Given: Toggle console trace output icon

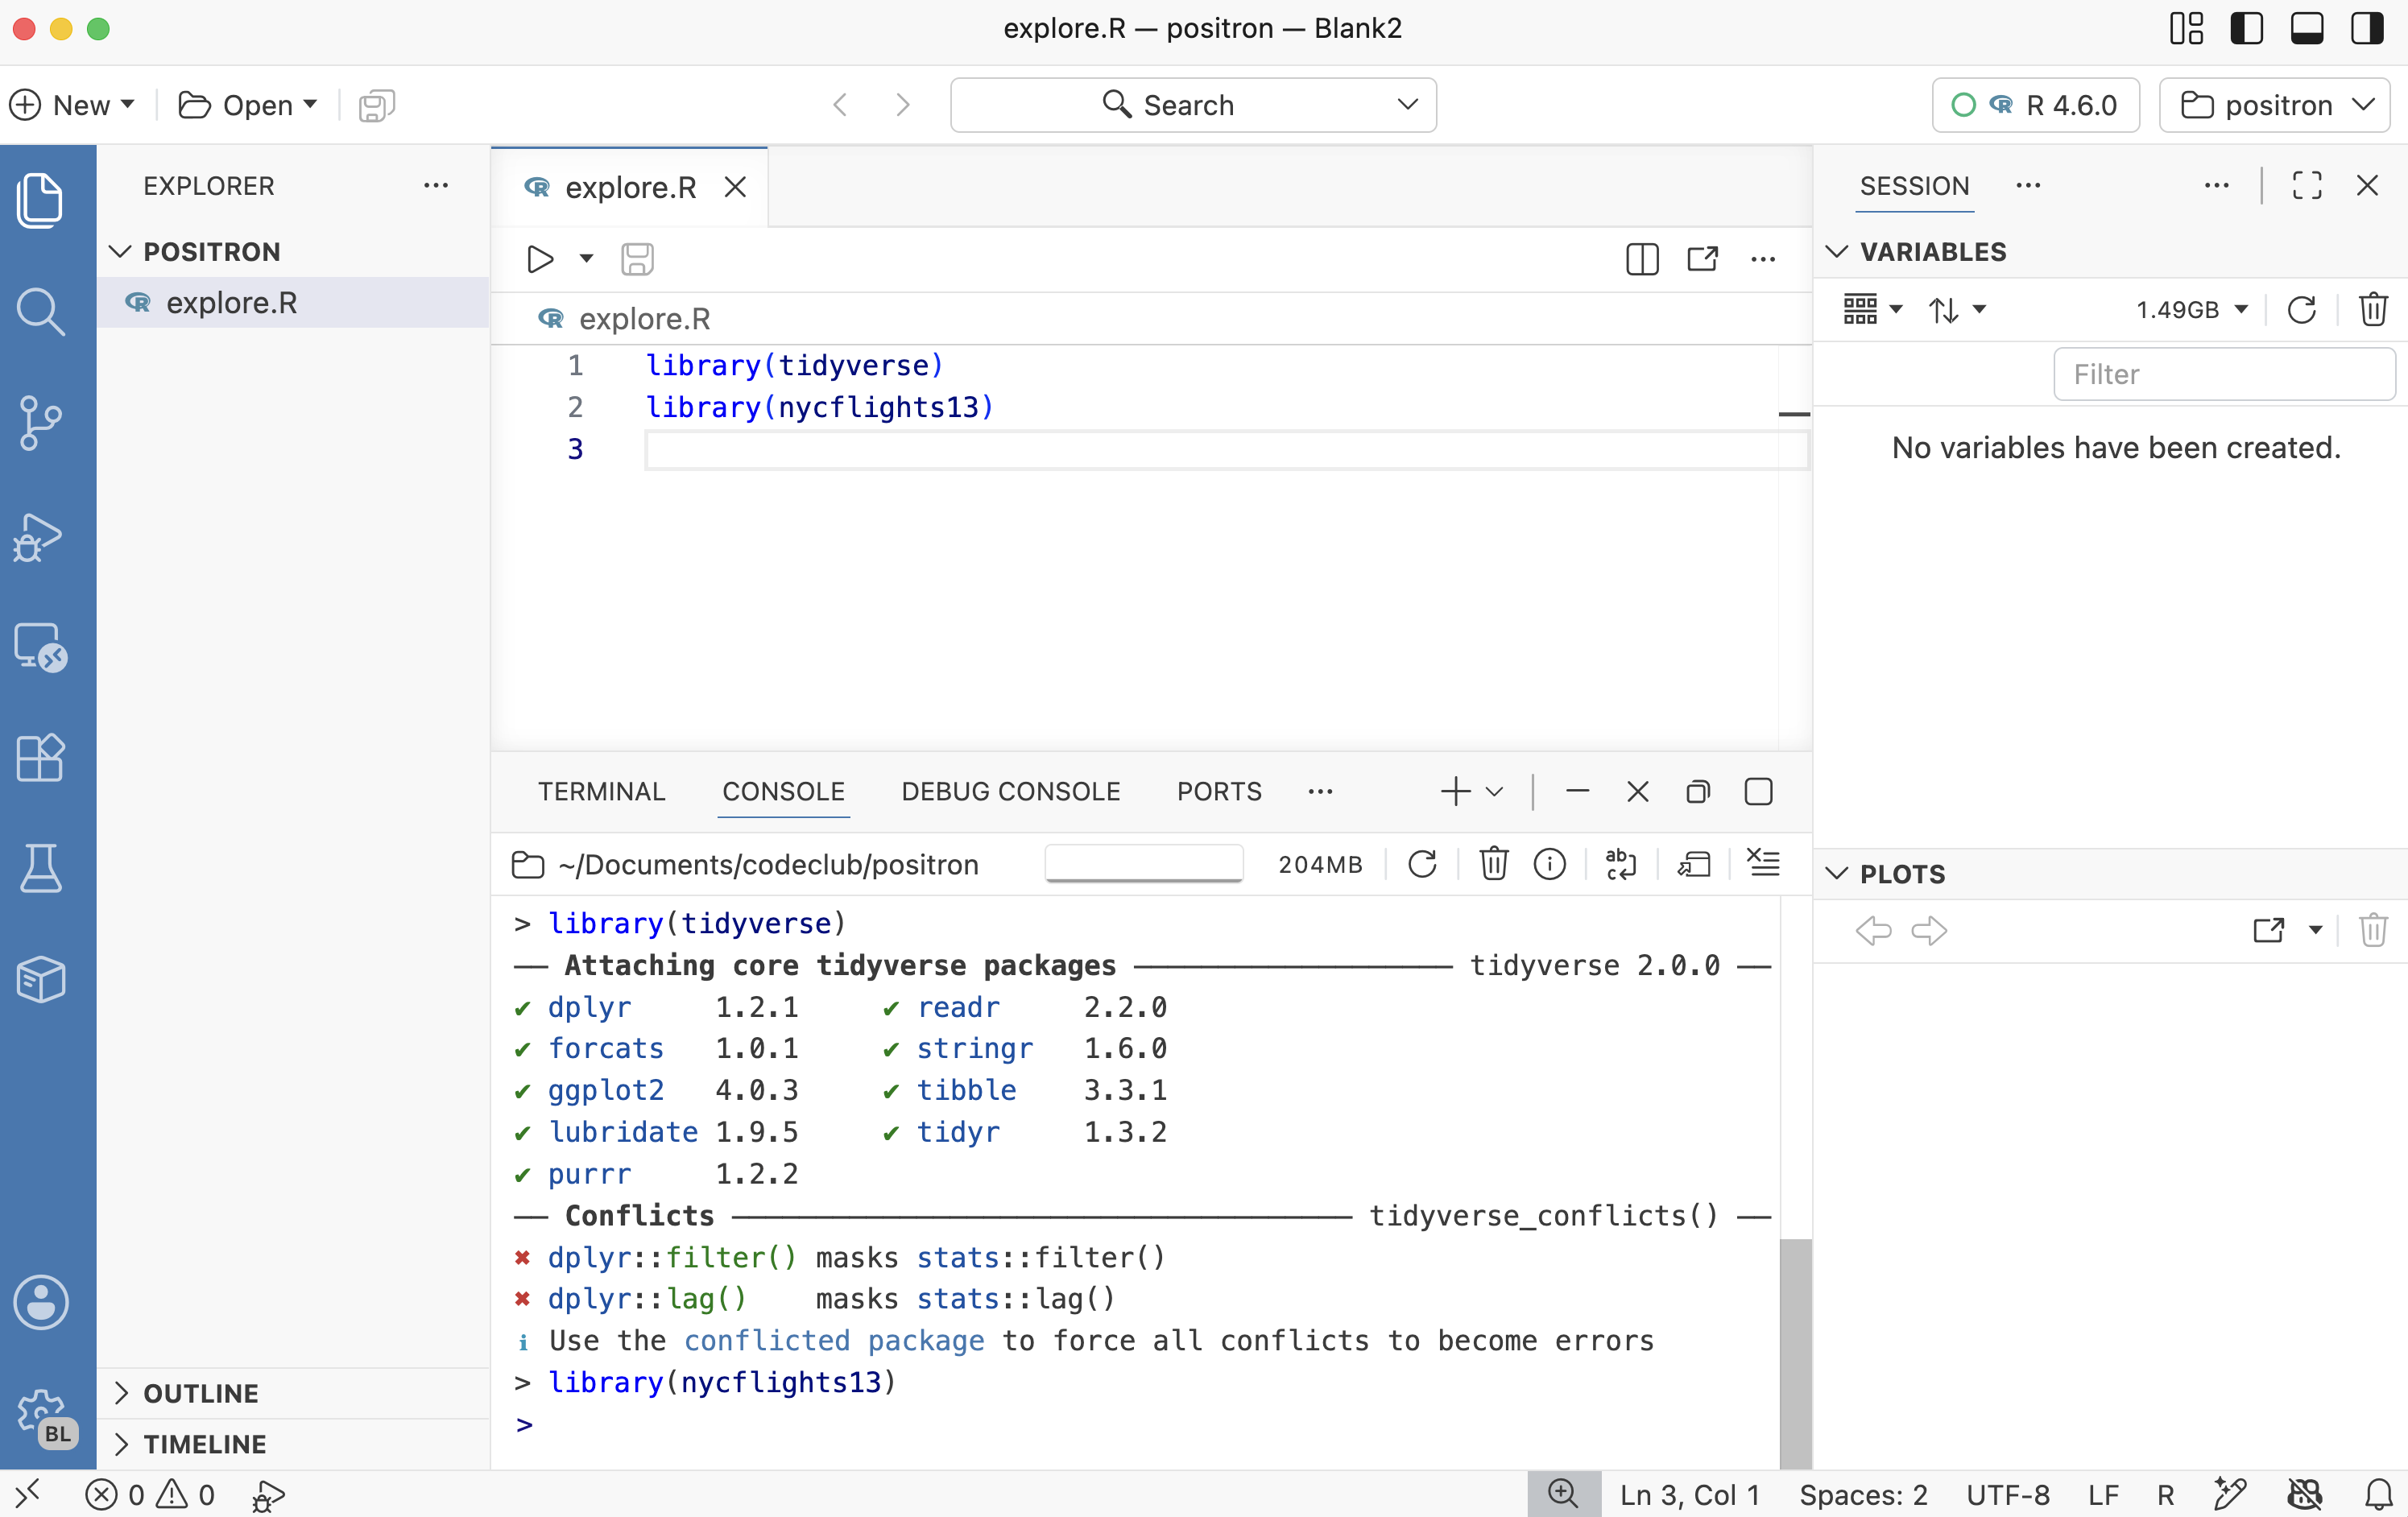Looking at the screenshot, I should click(x=1694, y=864).
